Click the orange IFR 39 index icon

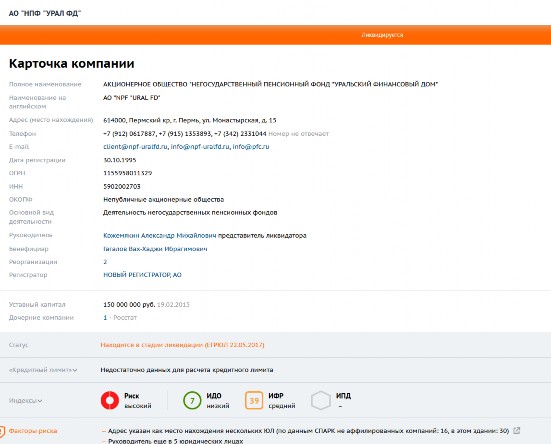click(x=254, y=400)
